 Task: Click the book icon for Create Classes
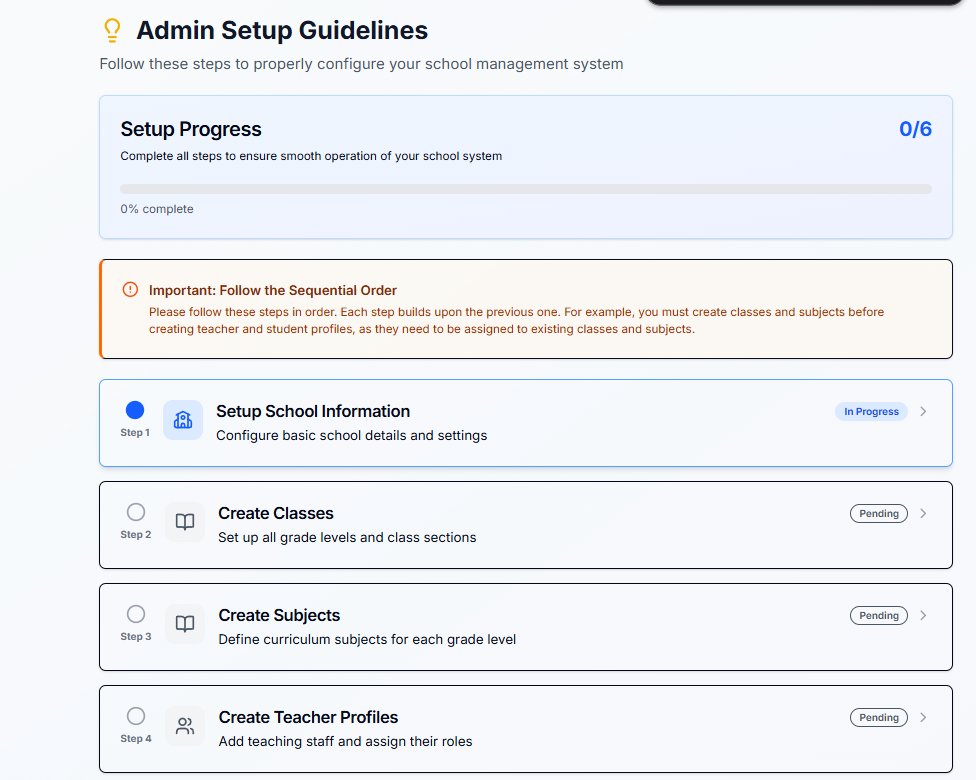click(x=185, y=522)
